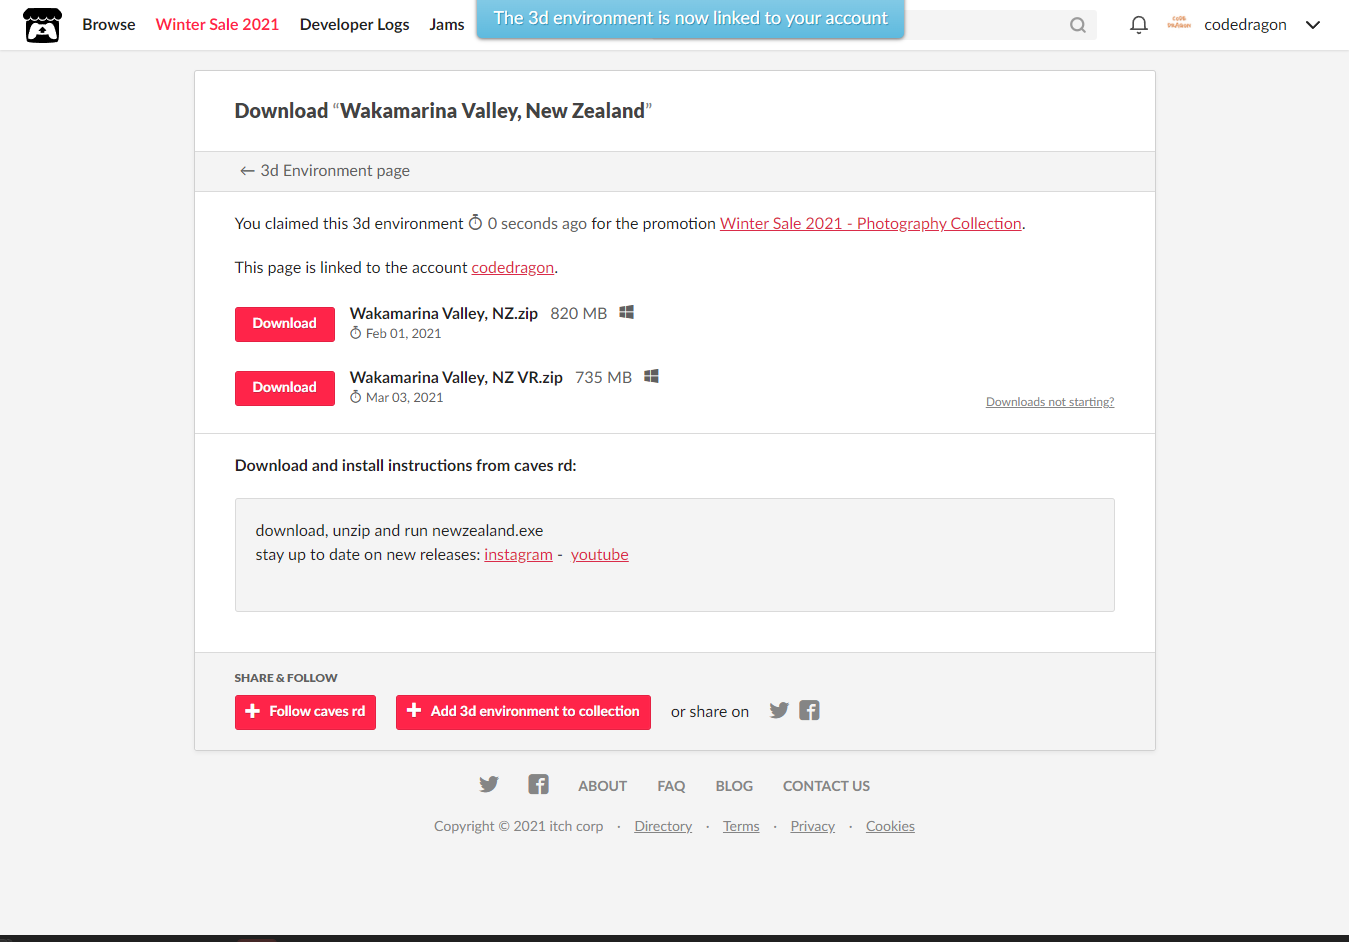1349x942 pixels.
Task: Share on Facebook next to 'or share on'
Action: point(810,710)
